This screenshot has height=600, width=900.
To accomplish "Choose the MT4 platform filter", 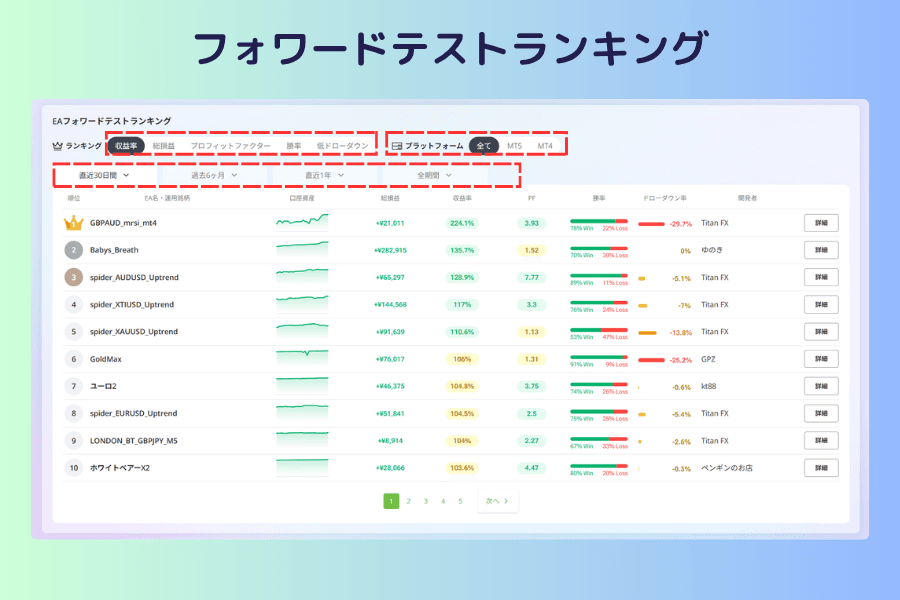I will pos(545,146).
